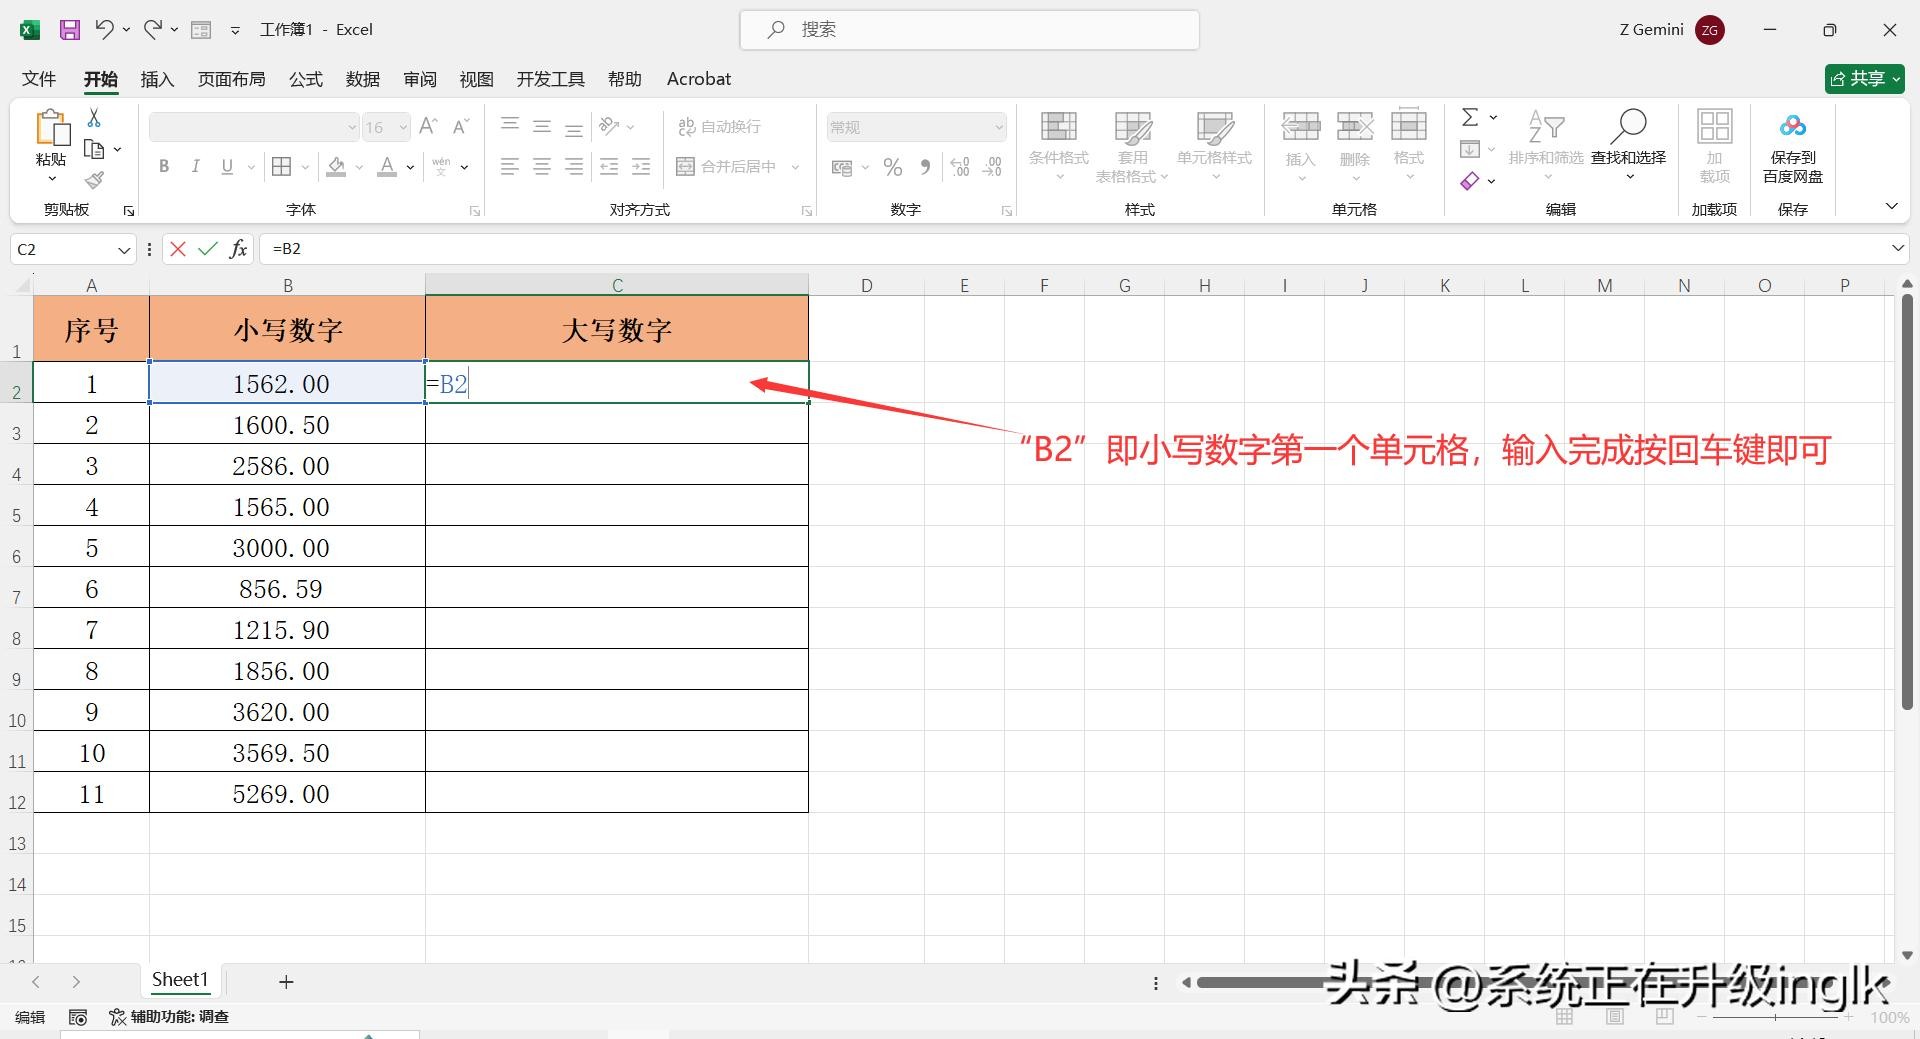Click the Format Painter brush icon
Image resolution: width=1920 pixels, height=1039 pixels.
pos(94,181)
